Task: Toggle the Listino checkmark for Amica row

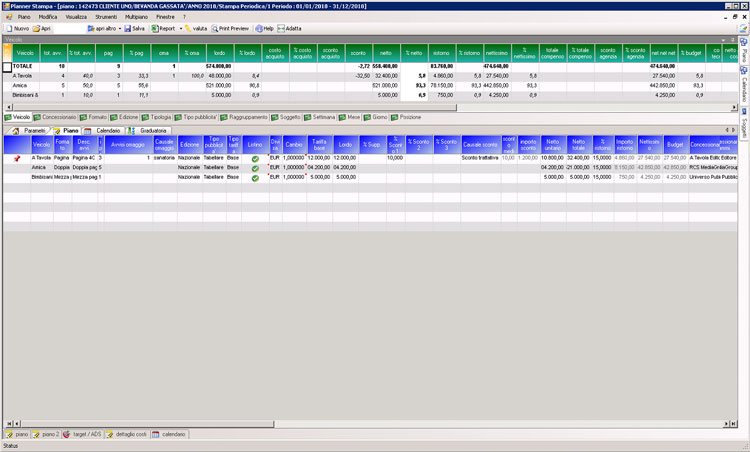Action: 255,168
